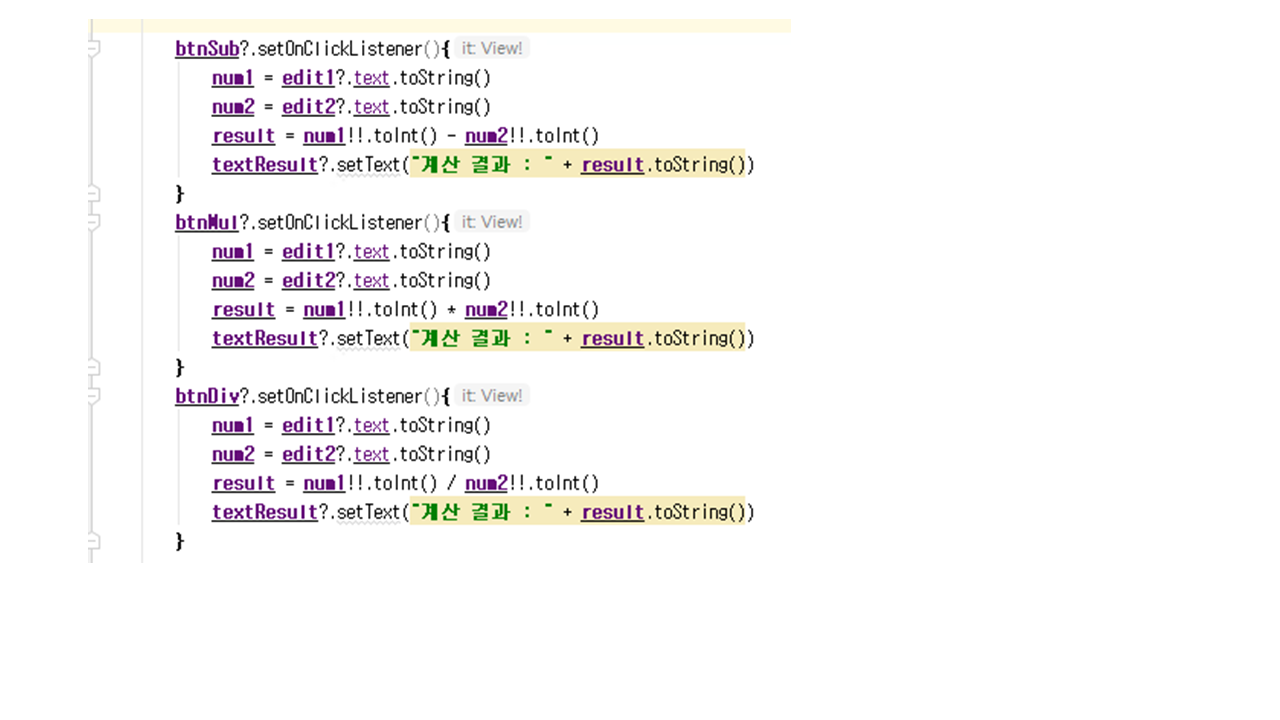This screenshot has width=1280, height=720.
Task: Click fold end marker of btnSub block
Action: click(x=92, y=193)
